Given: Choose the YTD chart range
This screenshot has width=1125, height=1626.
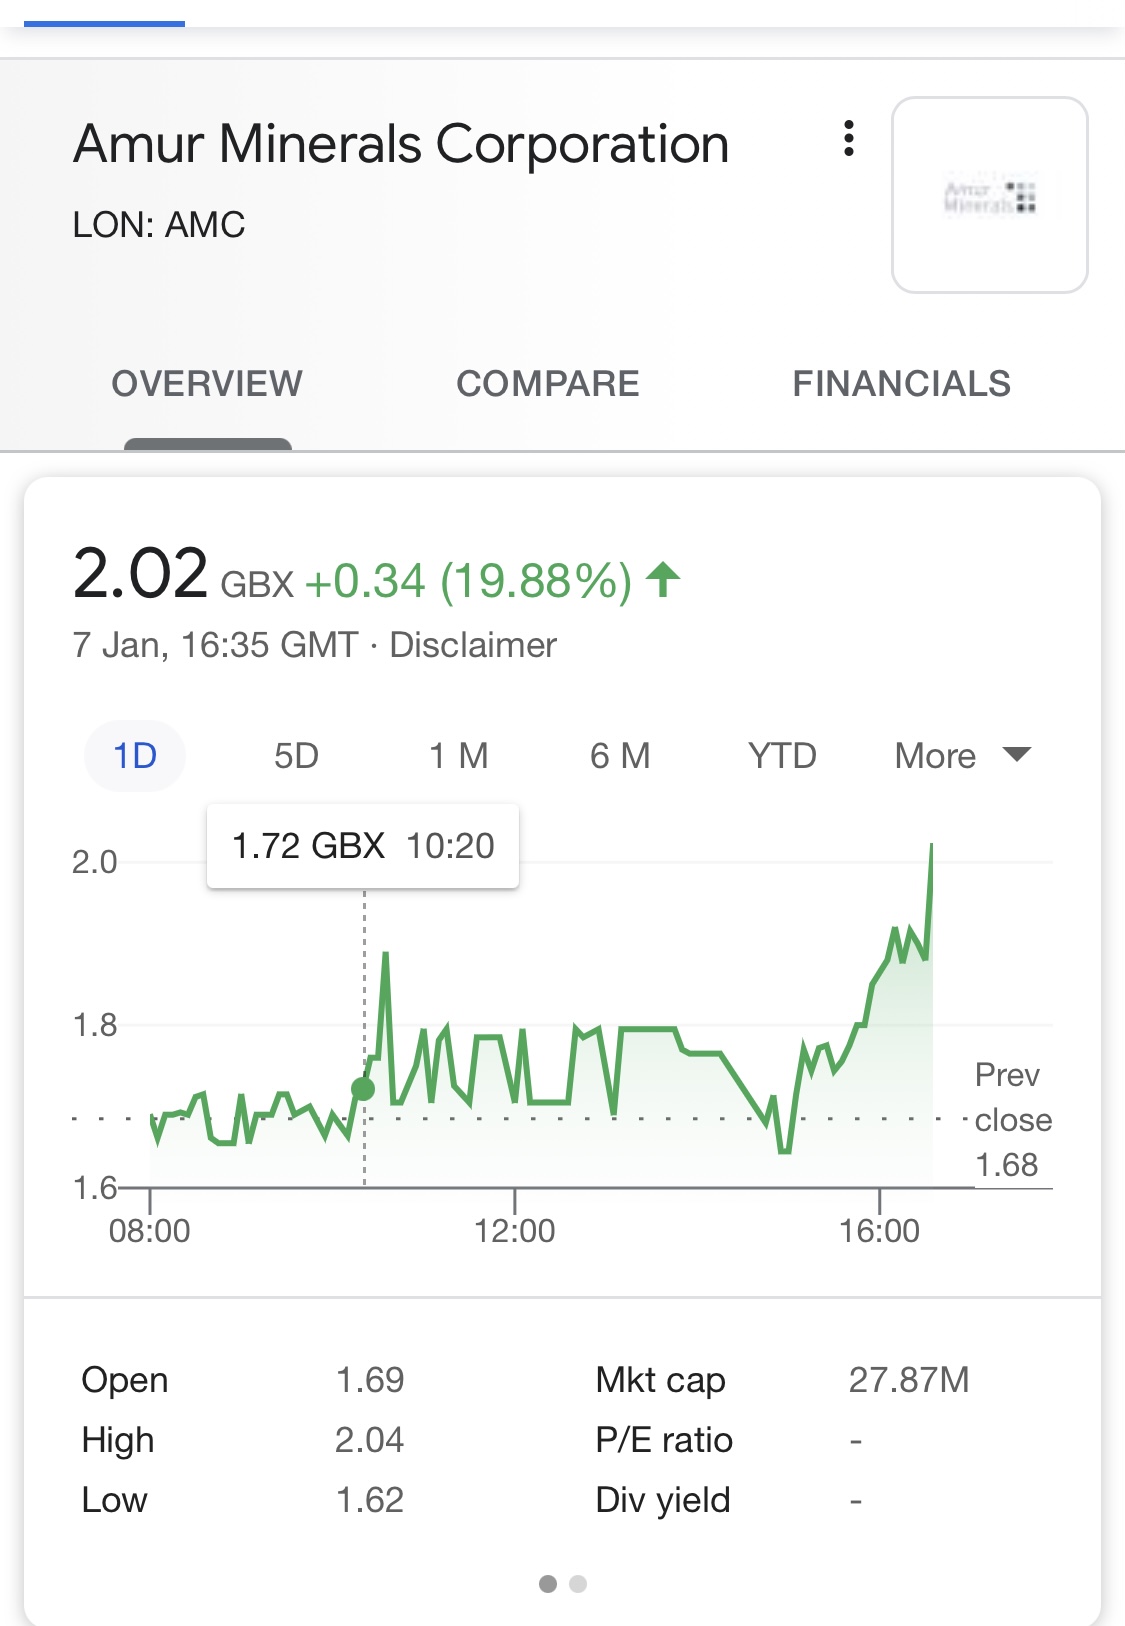Looking at the screenshot, I should pos(782,756).
